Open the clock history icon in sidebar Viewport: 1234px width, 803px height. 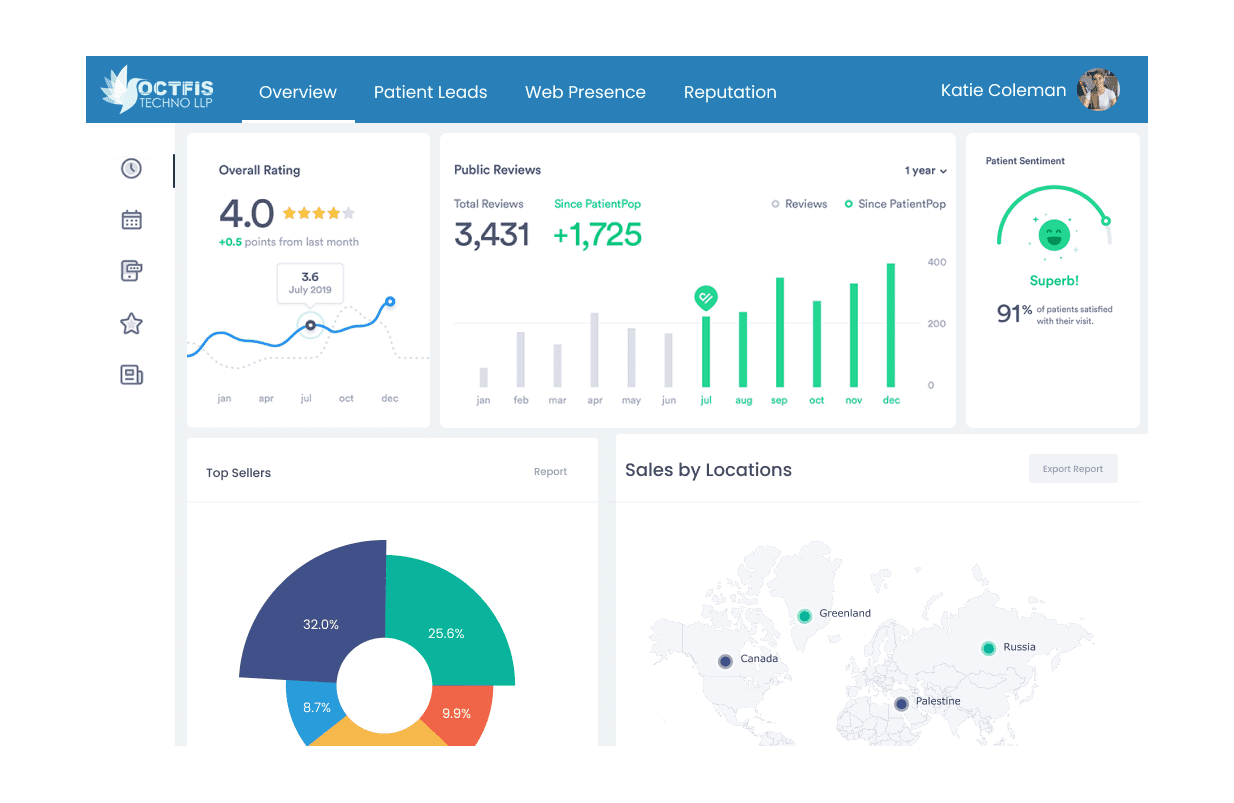[x=131, y=168]
